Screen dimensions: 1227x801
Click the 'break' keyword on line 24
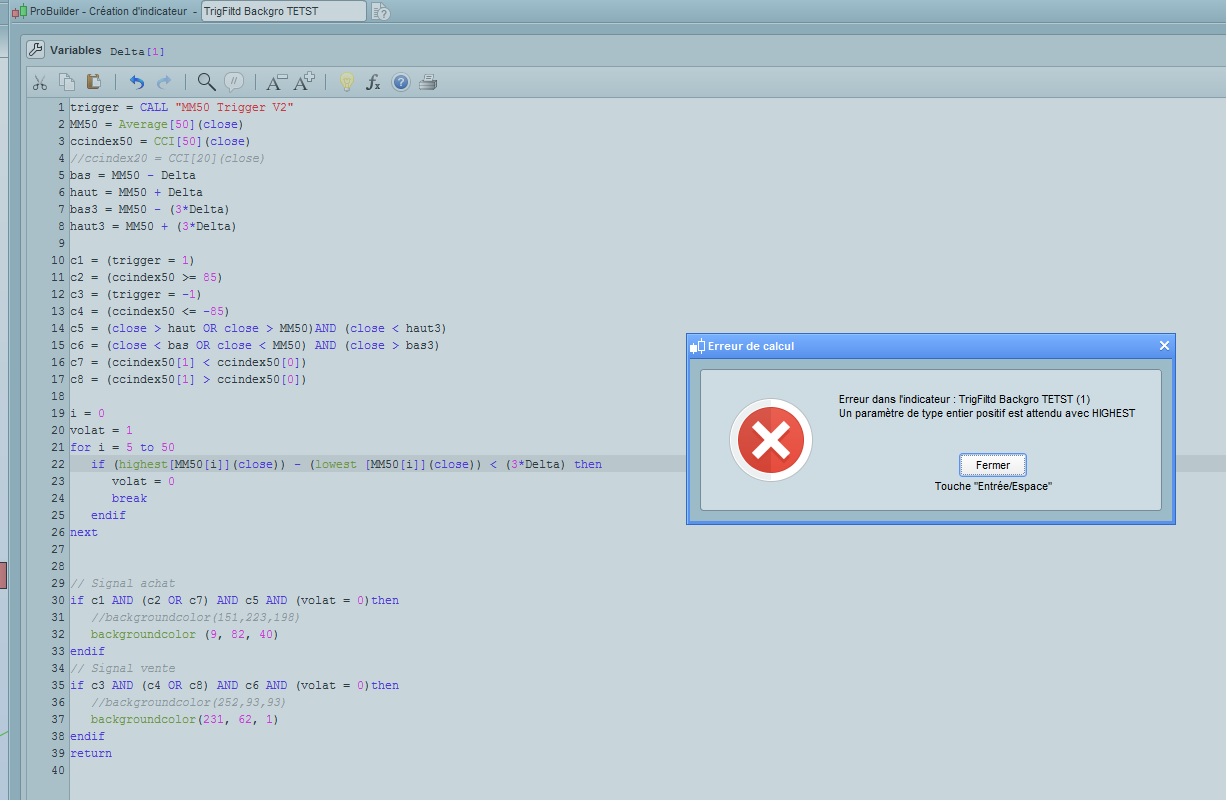pyautogui.click(x=129, y=498)
